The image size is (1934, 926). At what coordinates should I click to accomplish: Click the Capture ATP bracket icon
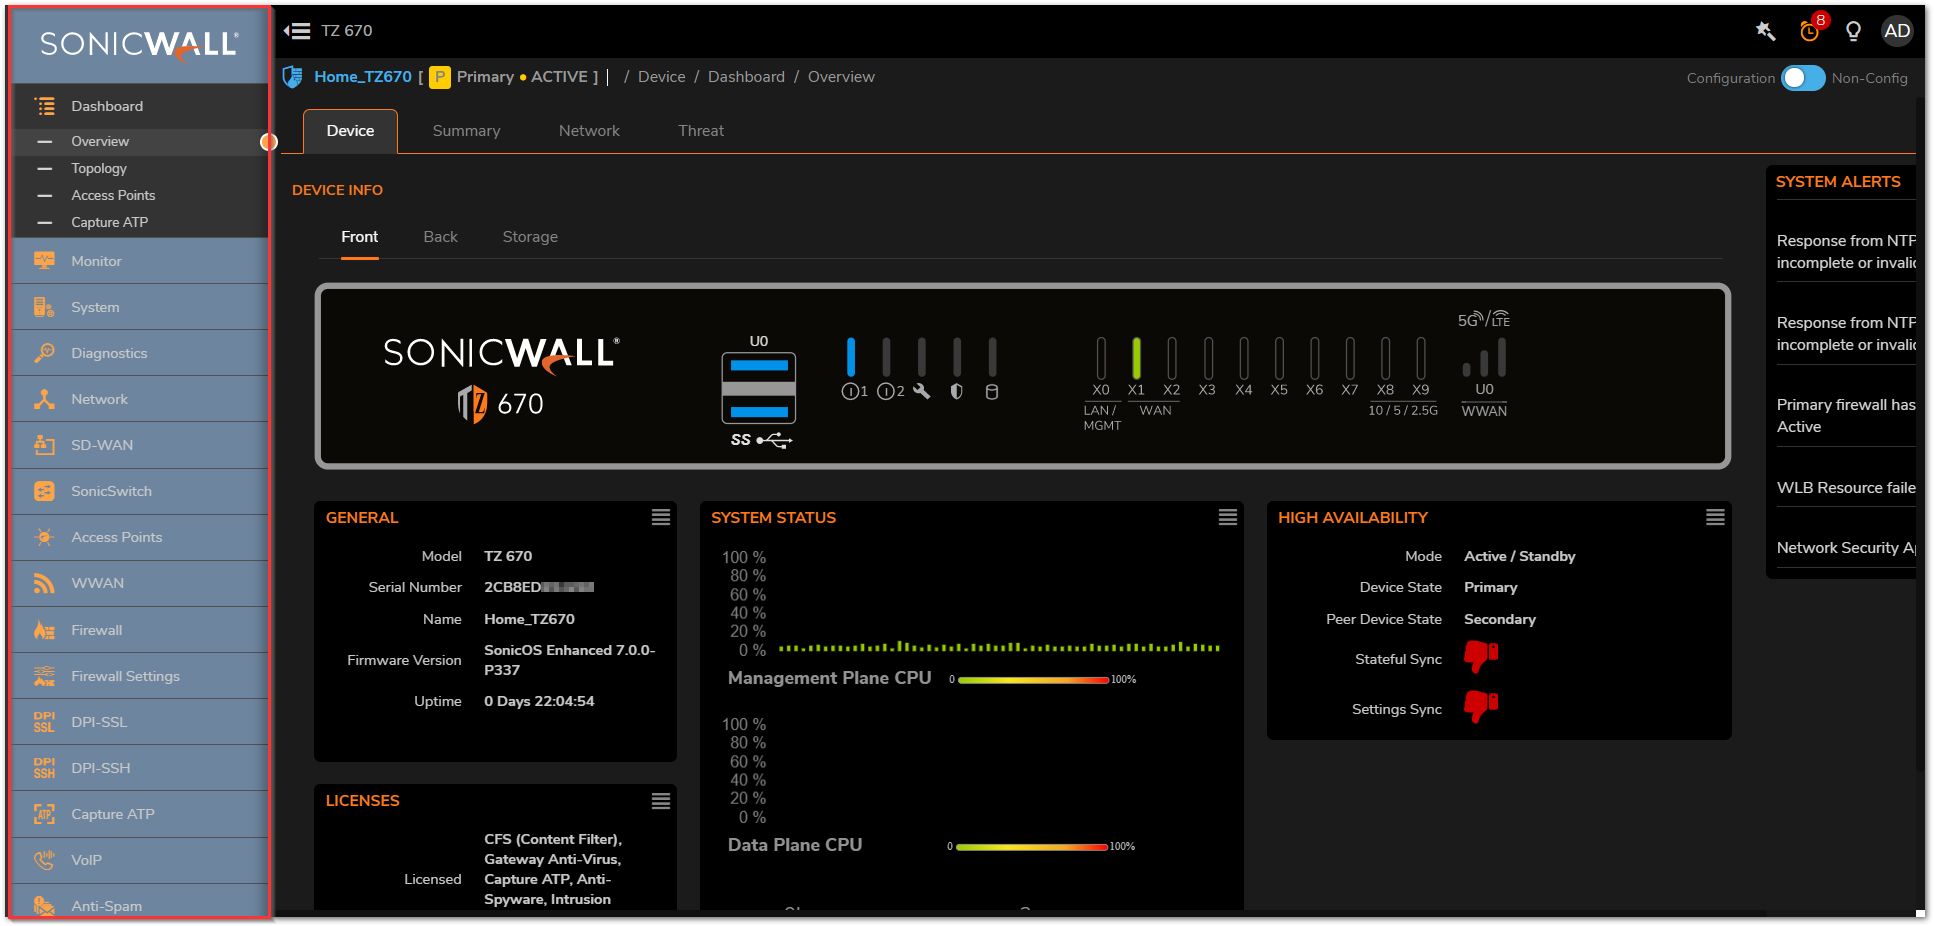[44, 814]
